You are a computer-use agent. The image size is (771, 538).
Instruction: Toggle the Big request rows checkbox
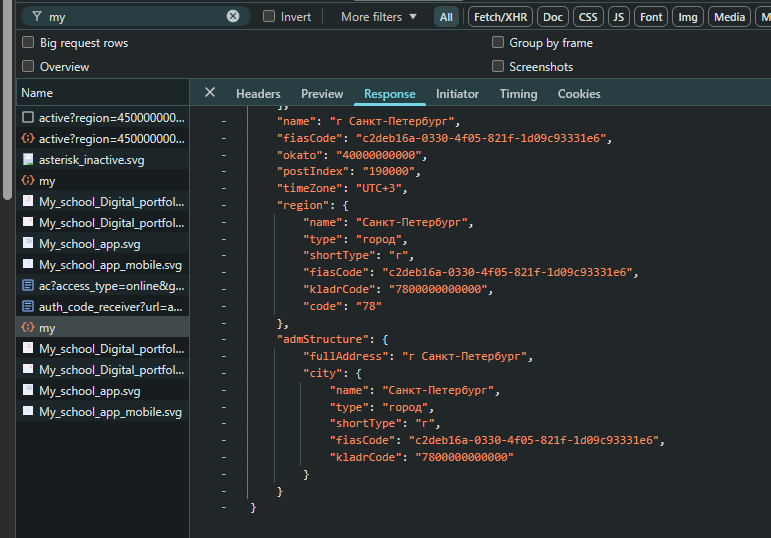[x=28, y=43]
